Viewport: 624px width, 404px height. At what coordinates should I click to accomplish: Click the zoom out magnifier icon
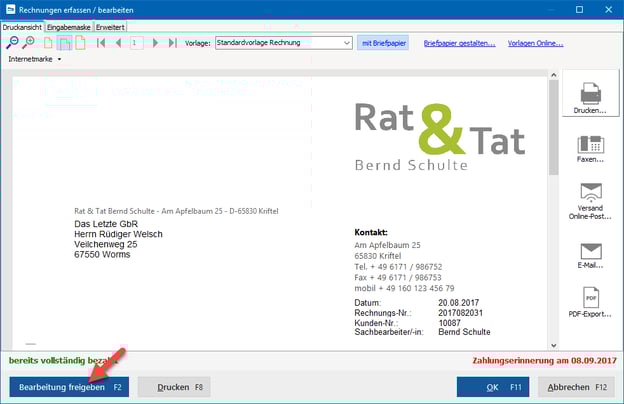11,43
